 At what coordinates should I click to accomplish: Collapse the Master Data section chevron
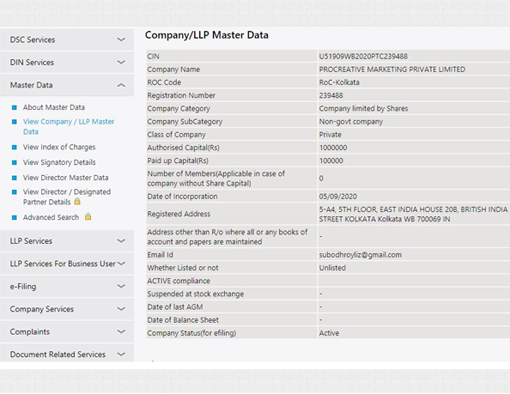click(121, 85)
